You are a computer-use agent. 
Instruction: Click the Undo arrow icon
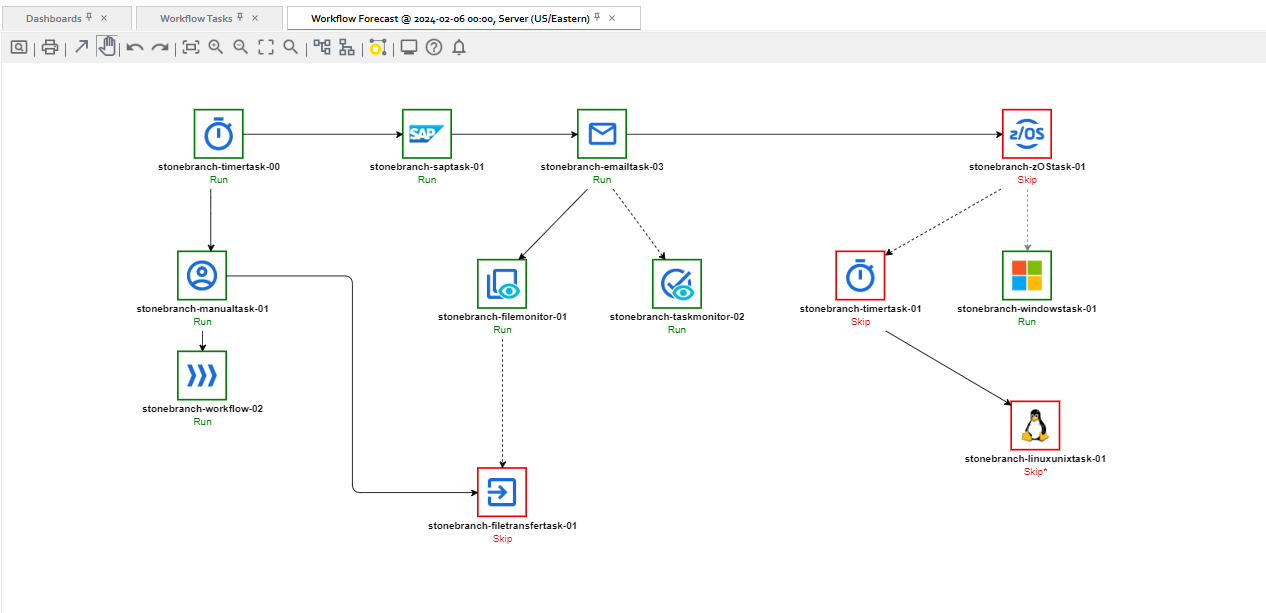coord(135,47)
